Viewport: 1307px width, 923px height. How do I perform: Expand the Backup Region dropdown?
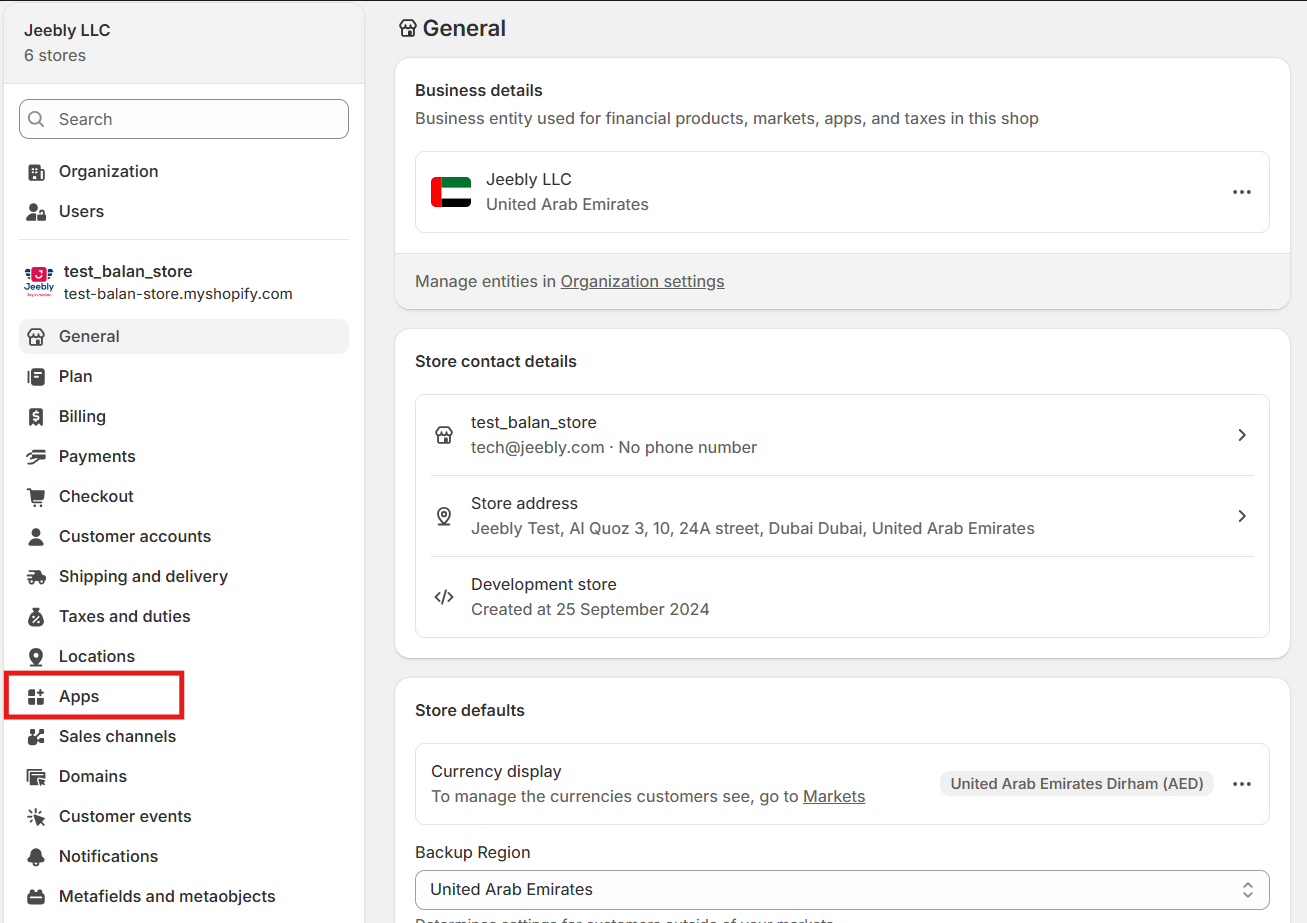pyautogui.click(x=842, y=890)
